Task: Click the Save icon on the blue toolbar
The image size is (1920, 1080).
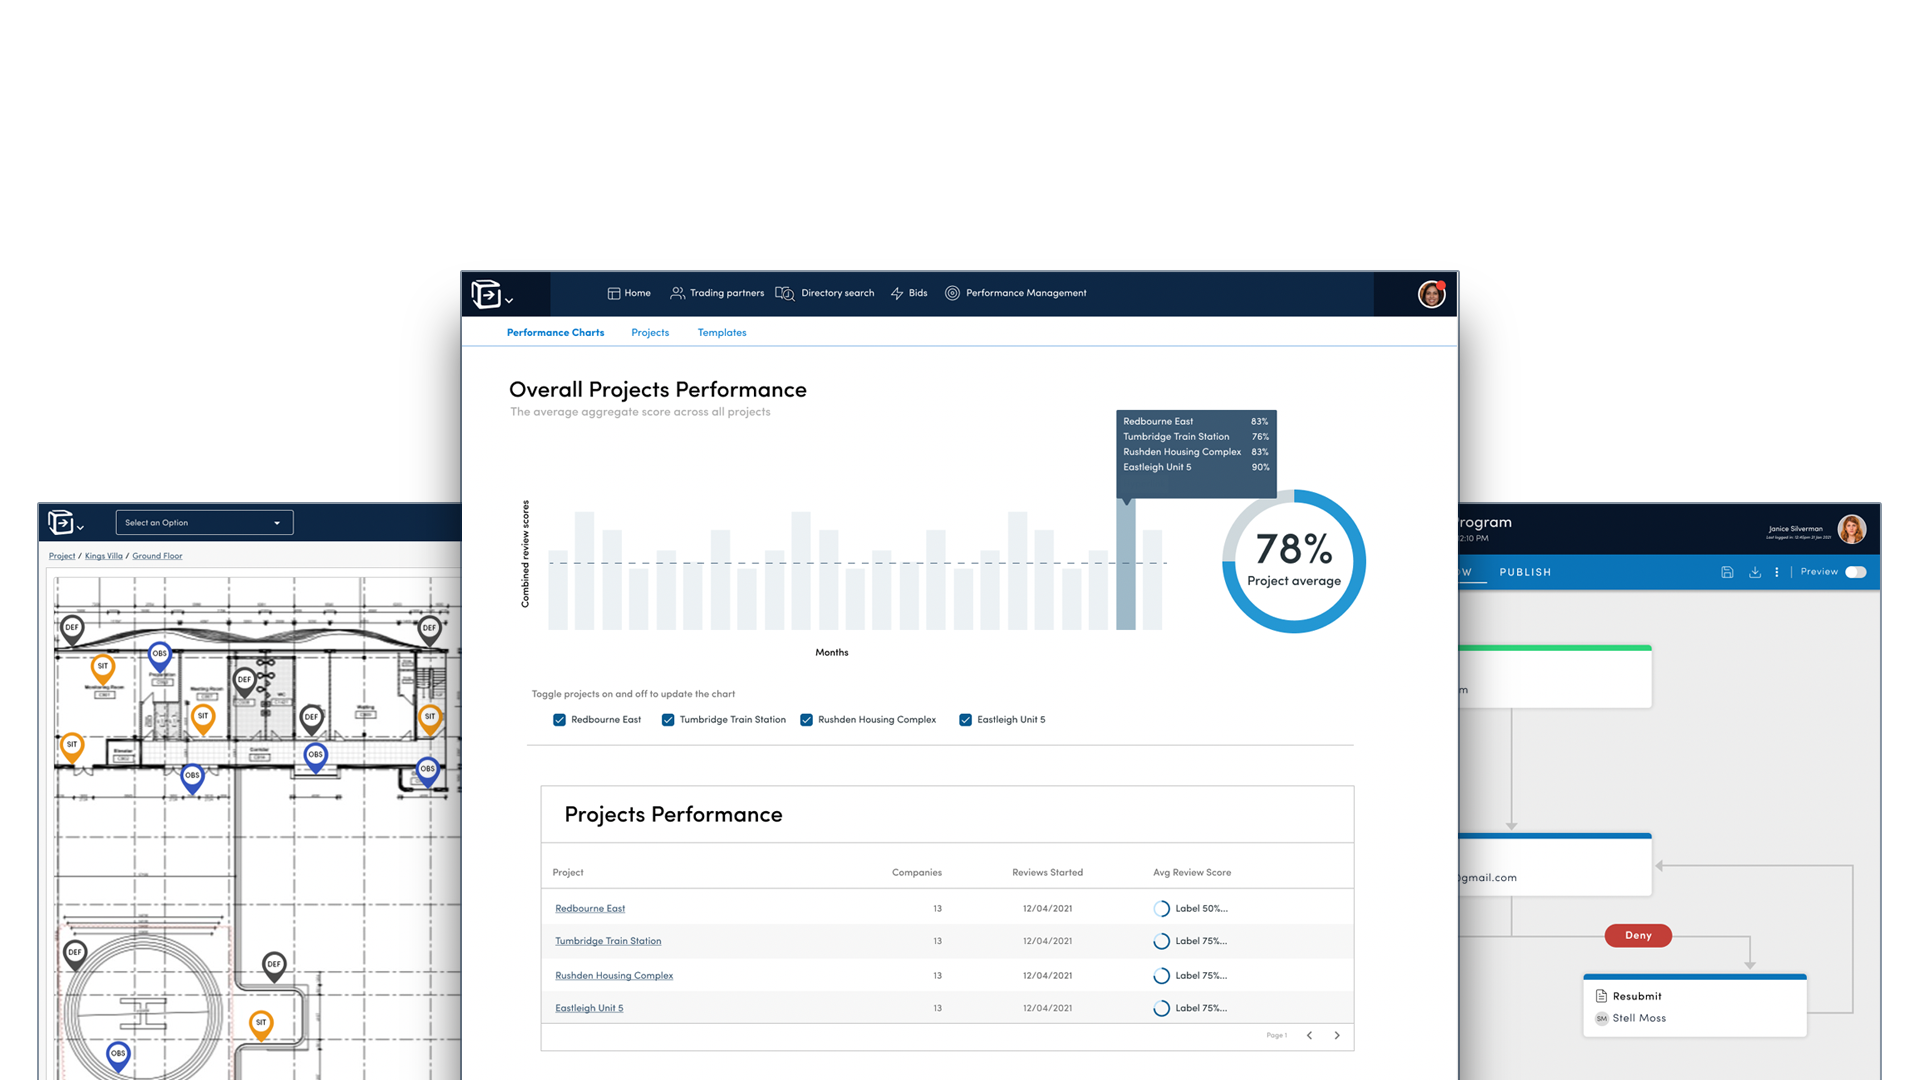Action: [x=1727, y=572]
